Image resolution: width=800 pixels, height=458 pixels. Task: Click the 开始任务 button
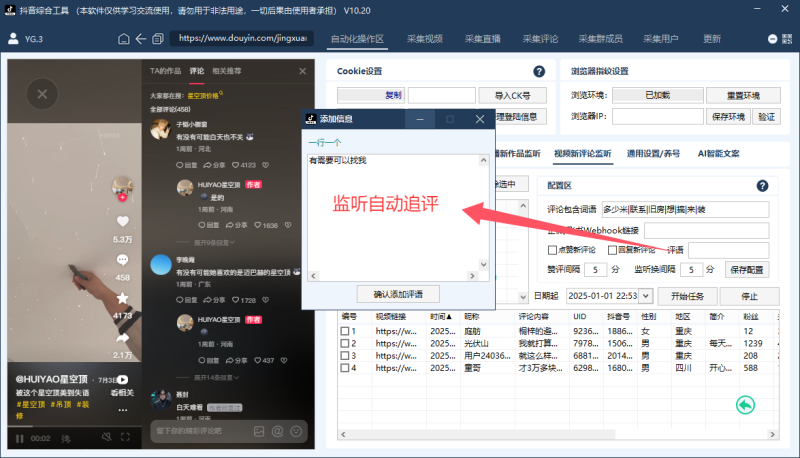pyautogui.click(x=687, y=296)
